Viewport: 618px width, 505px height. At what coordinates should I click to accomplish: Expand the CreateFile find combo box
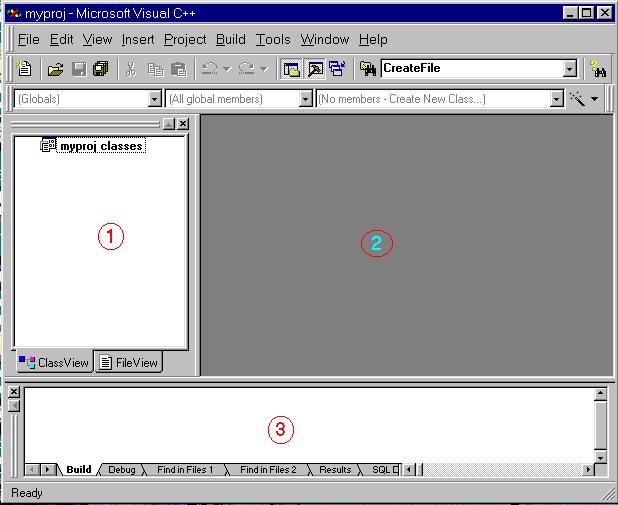click(569, 69)
